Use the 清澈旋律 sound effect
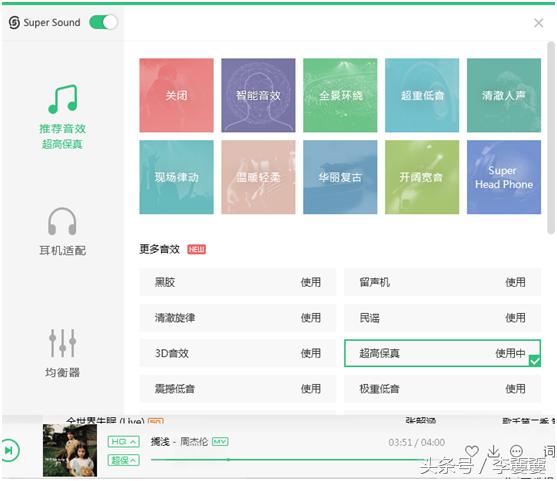Screen dimensions: 557x481 310,318
